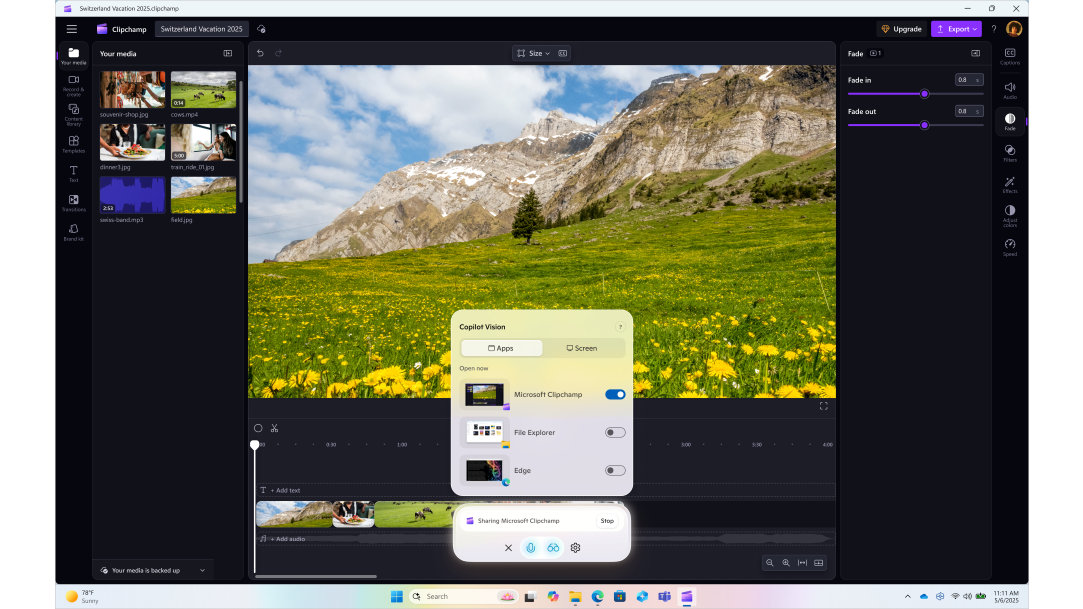Click the Undo arrow
The image size is (1083, 609).
[260, 53]
